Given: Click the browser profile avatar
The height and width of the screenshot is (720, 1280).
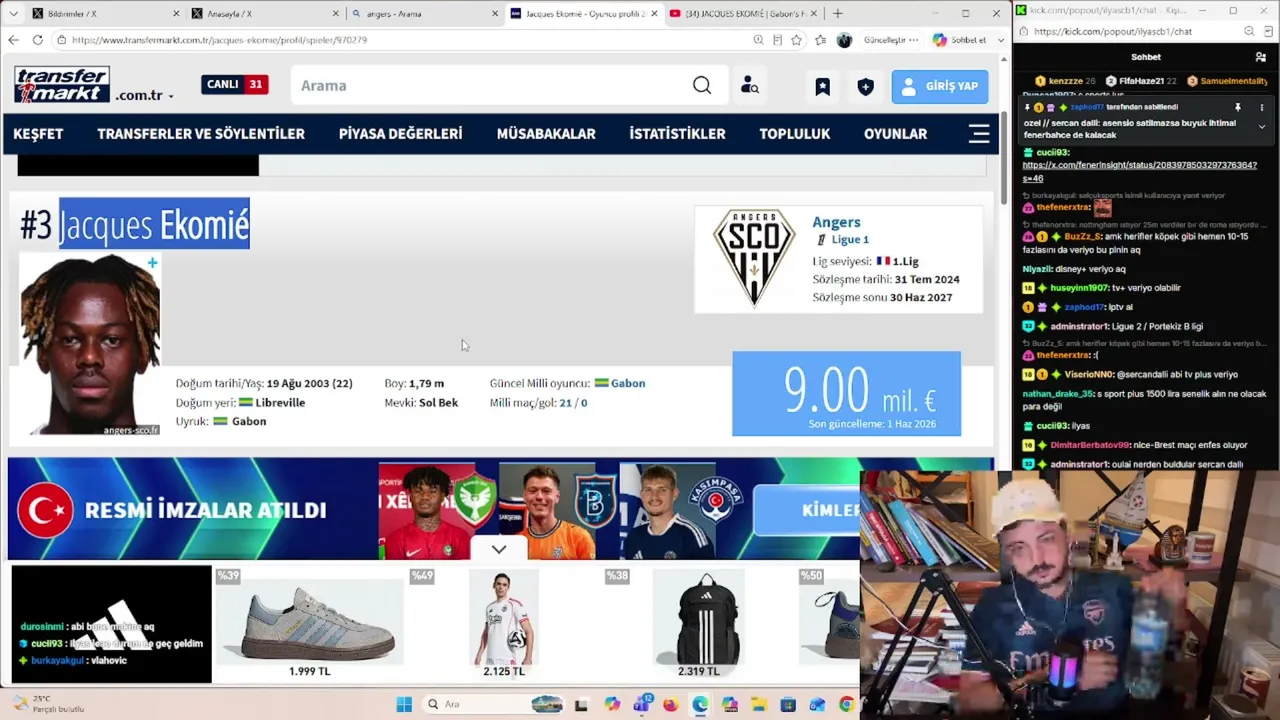Looking at the screenshot, I should pyautogui.click(x=844, y=40).
